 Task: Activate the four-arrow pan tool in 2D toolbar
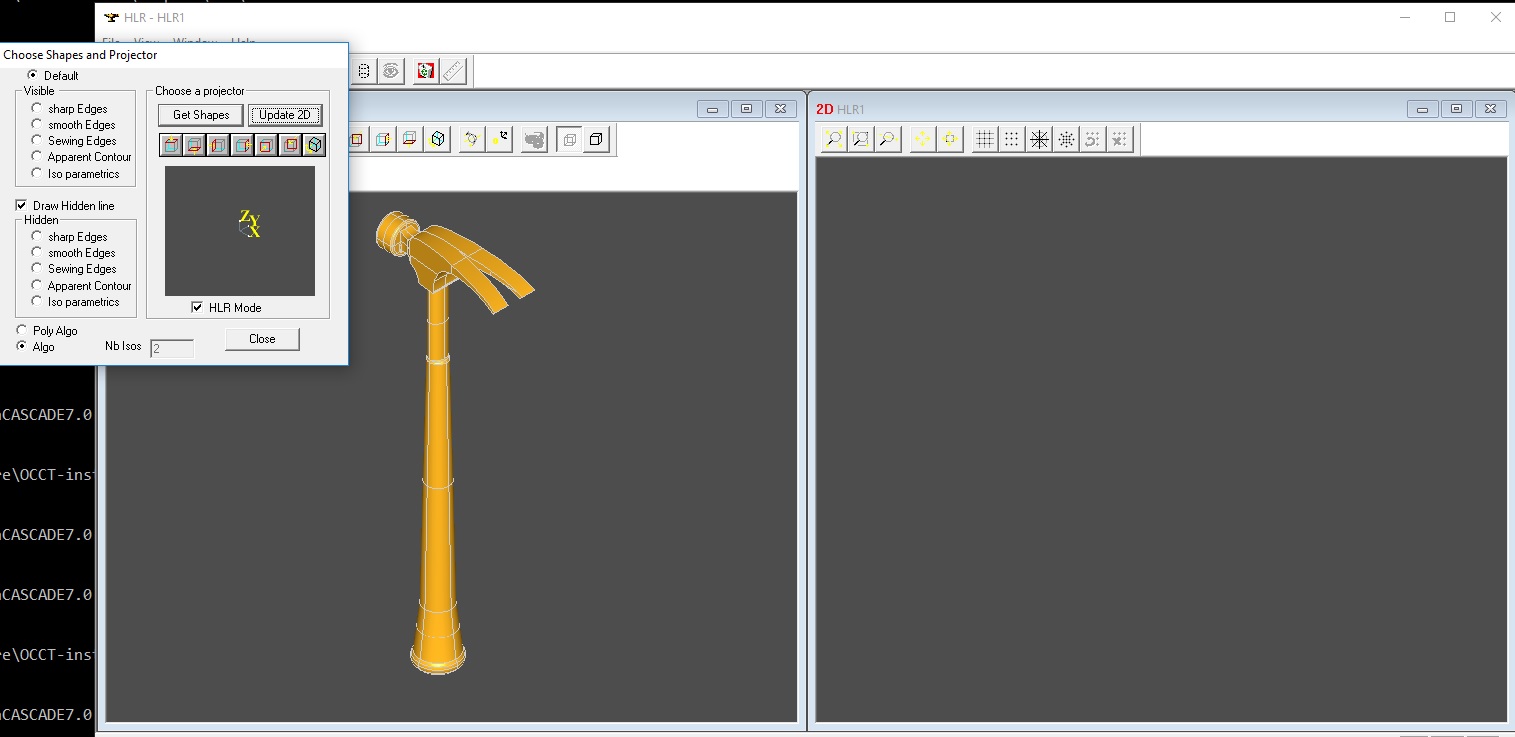[922, 140]
